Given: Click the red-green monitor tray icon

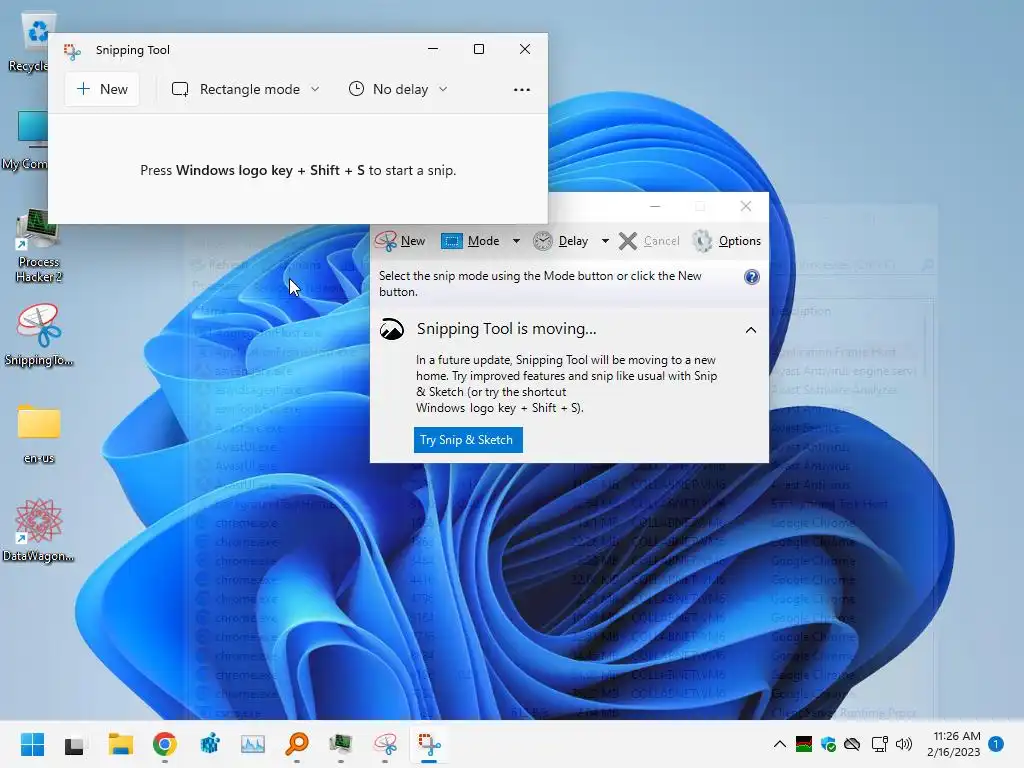Looking at the screenshot, I should click(x=804, y=744).
